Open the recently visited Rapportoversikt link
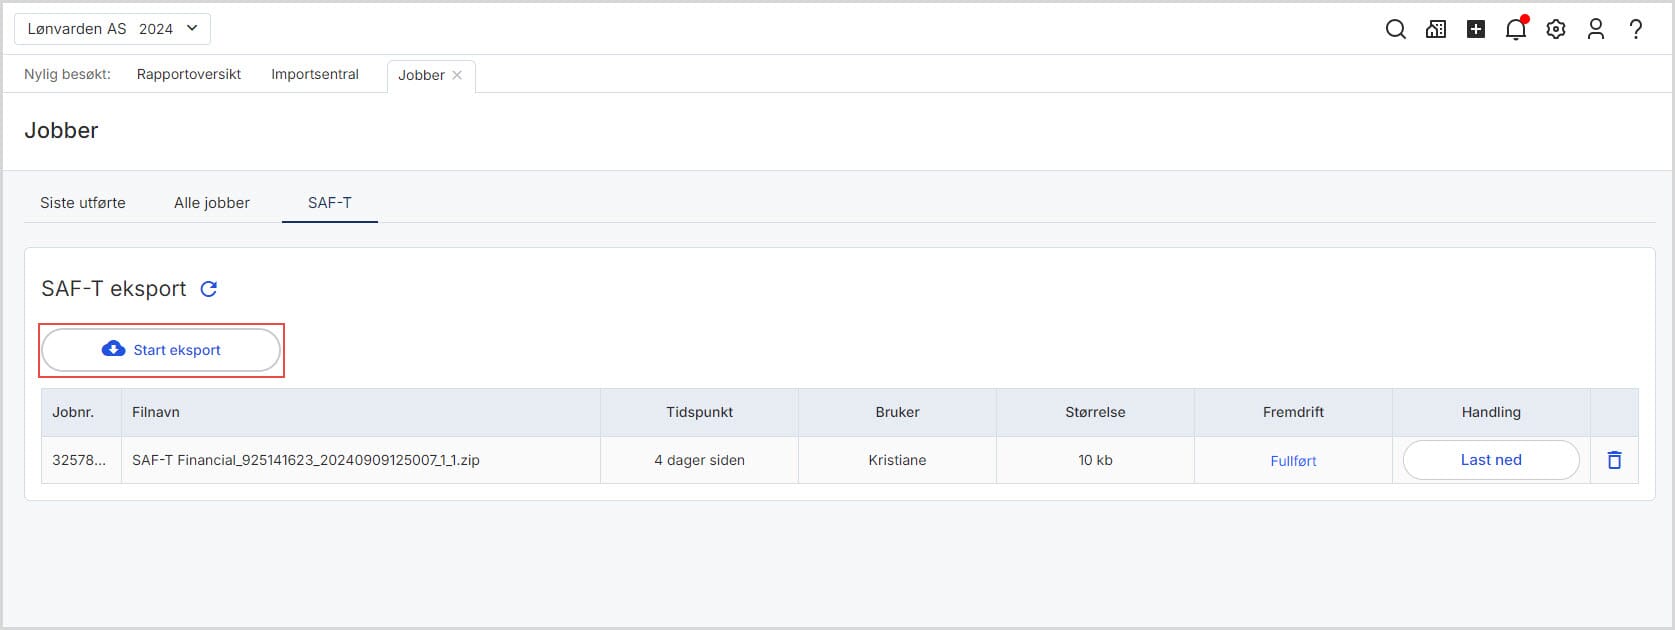 coord(189,75)
